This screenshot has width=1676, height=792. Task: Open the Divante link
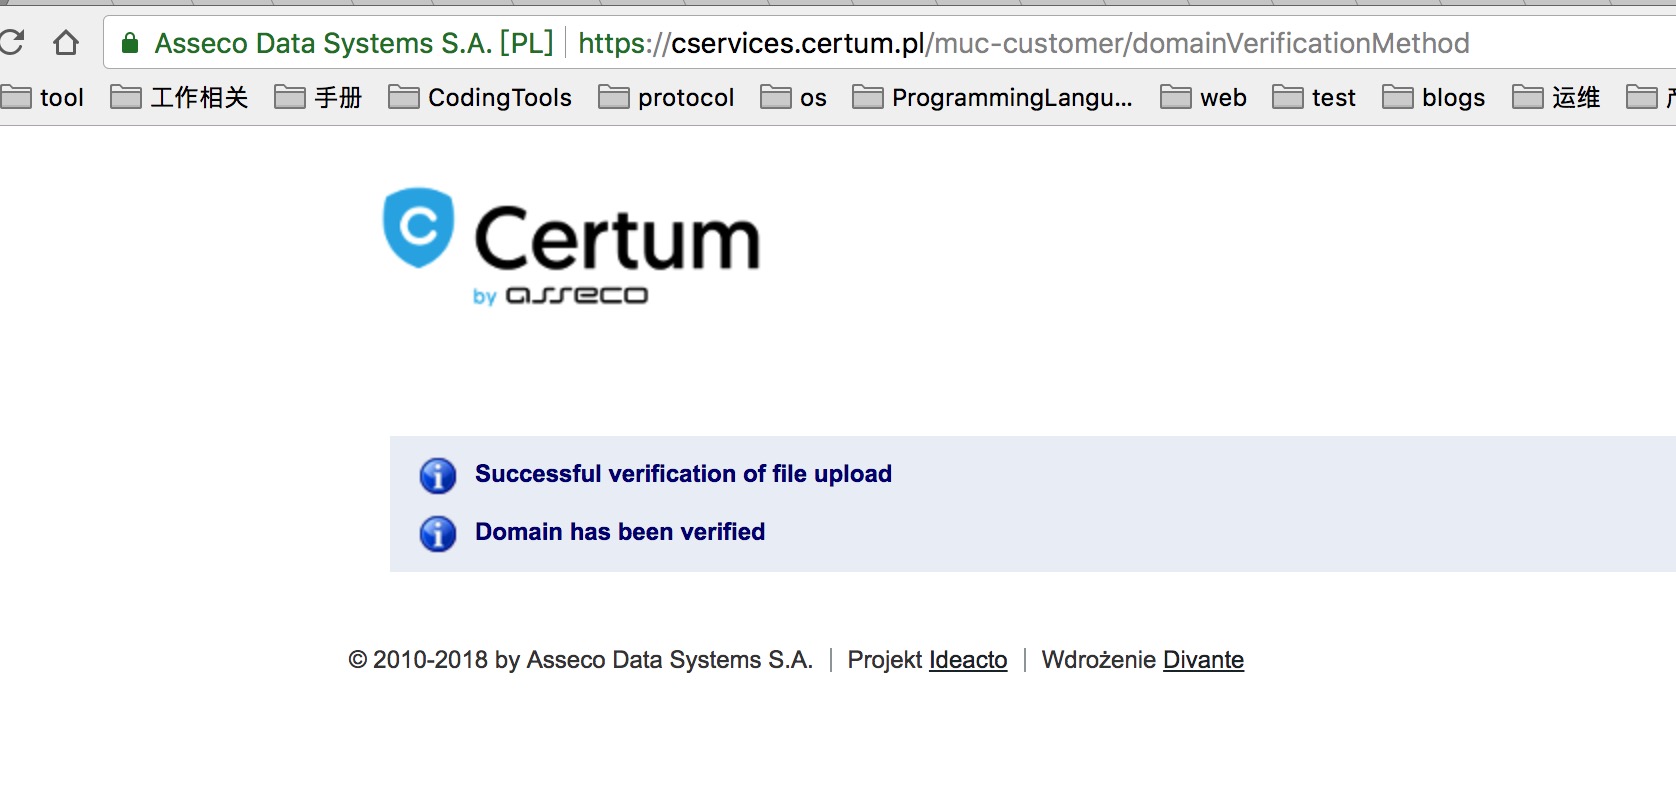(x=1203, y=660)
